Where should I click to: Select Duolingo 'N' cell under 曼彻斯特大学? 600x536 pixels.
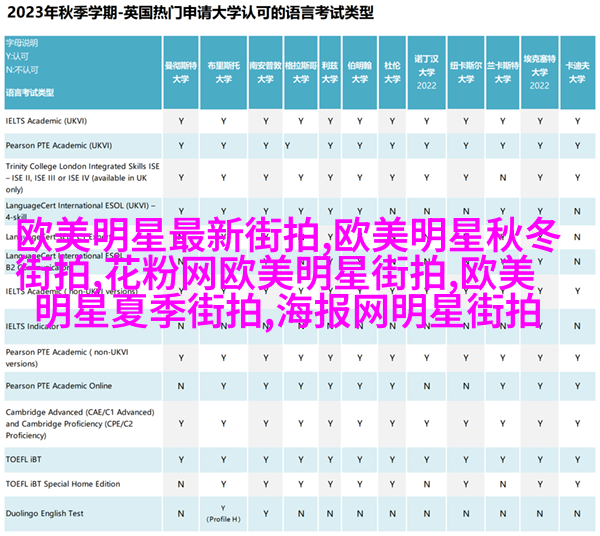tap(181, 513)
